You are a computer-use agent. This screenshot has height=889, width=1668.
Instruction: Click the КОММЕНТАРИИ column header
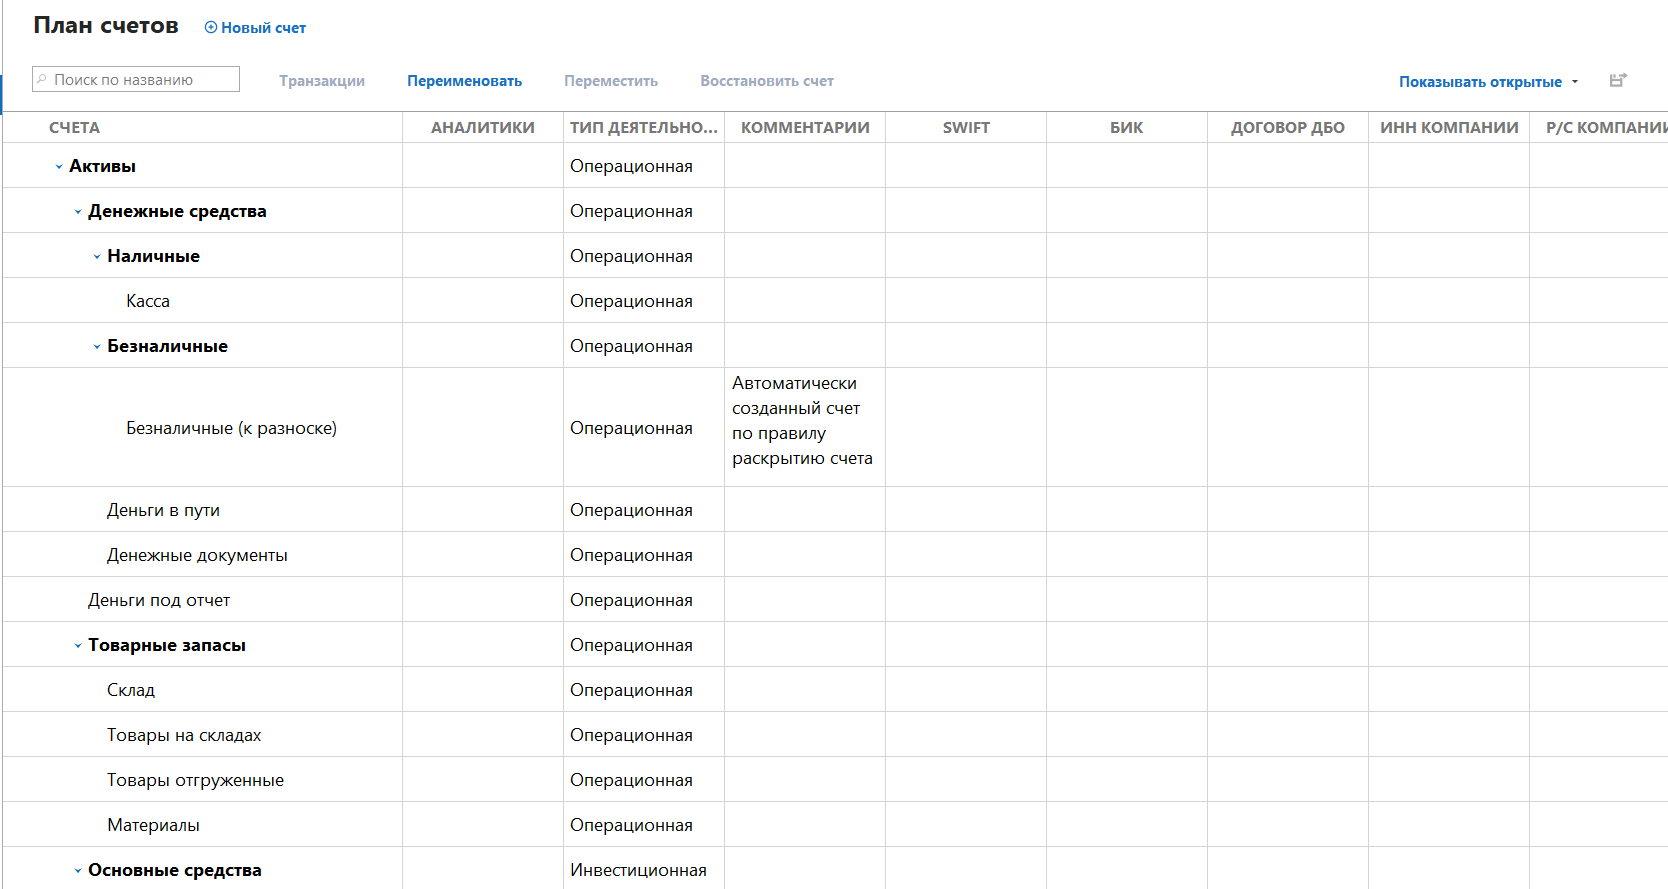coord(805,128)
